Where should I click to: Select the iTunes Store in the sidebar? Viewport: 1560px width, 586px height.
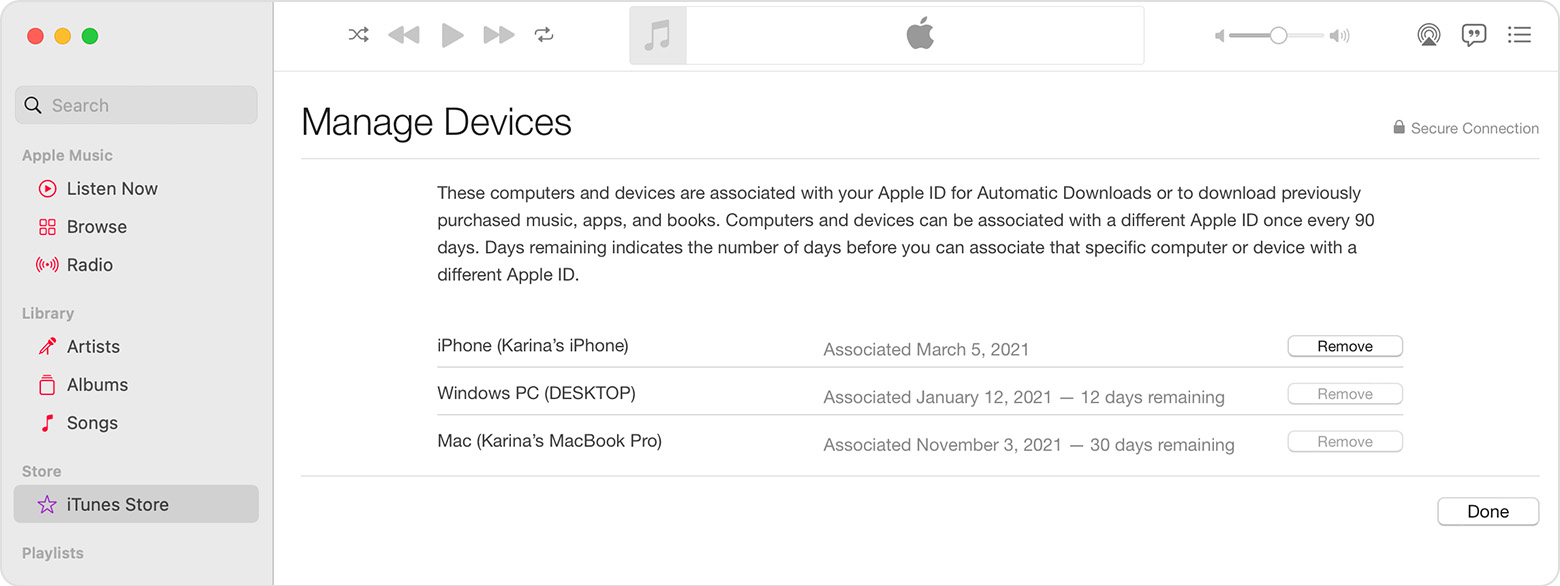point(120,504)
